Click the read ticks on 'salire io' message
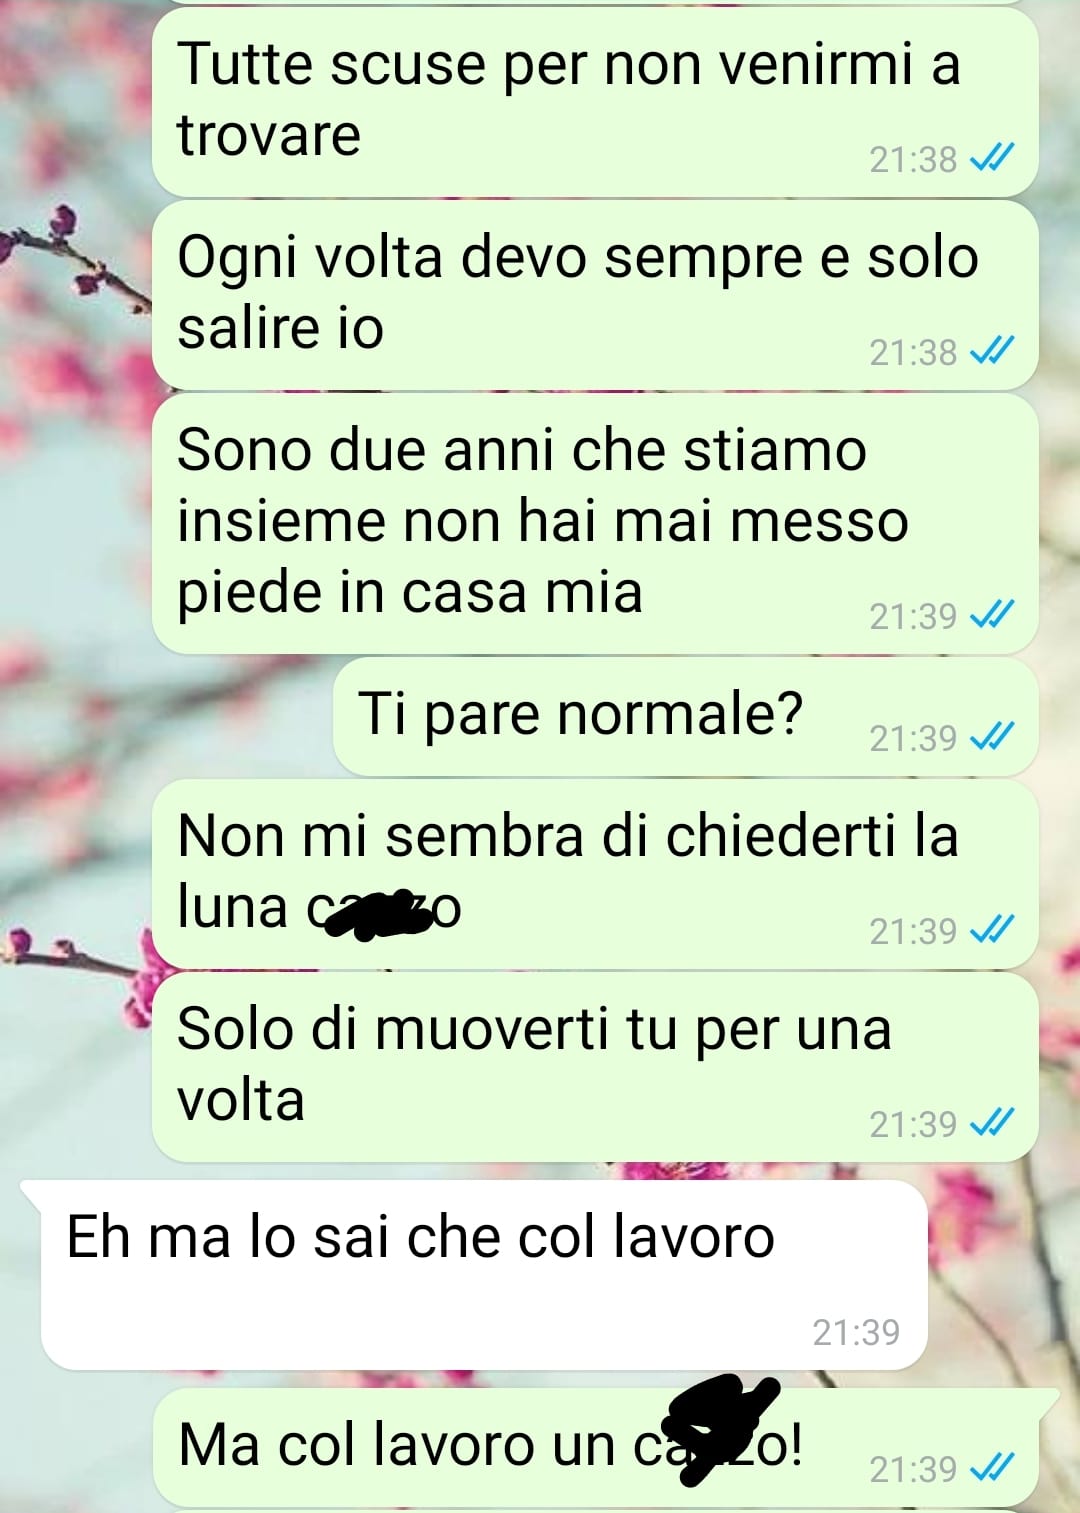Image resolution: width=1080 pixels, height=1513 pixels. click(992, 351)
